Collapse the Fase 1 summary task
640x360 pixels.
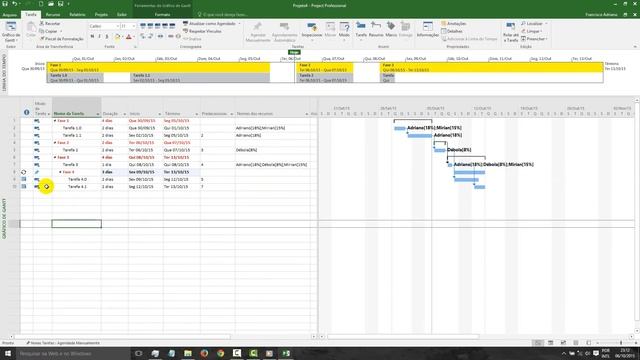click(55, 121)
